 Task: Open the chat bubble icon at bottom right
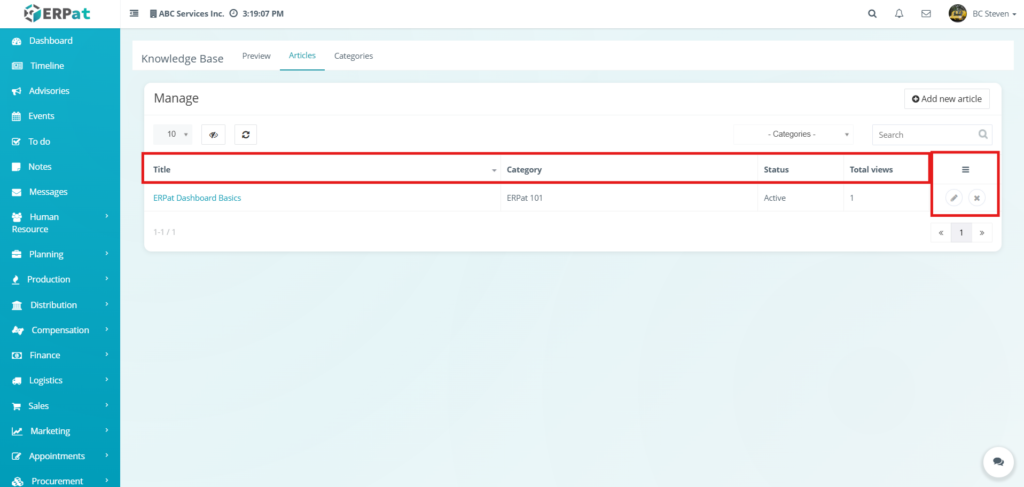997,461
